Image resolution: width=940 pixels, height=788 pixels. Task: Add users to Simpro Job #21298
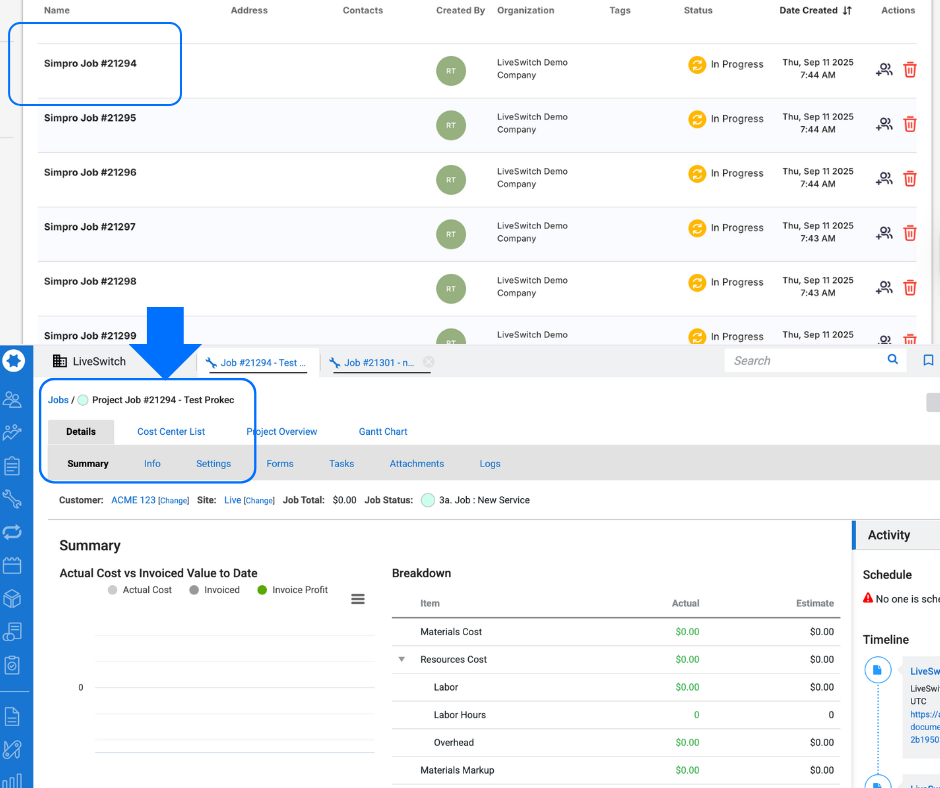coord(884,288)
